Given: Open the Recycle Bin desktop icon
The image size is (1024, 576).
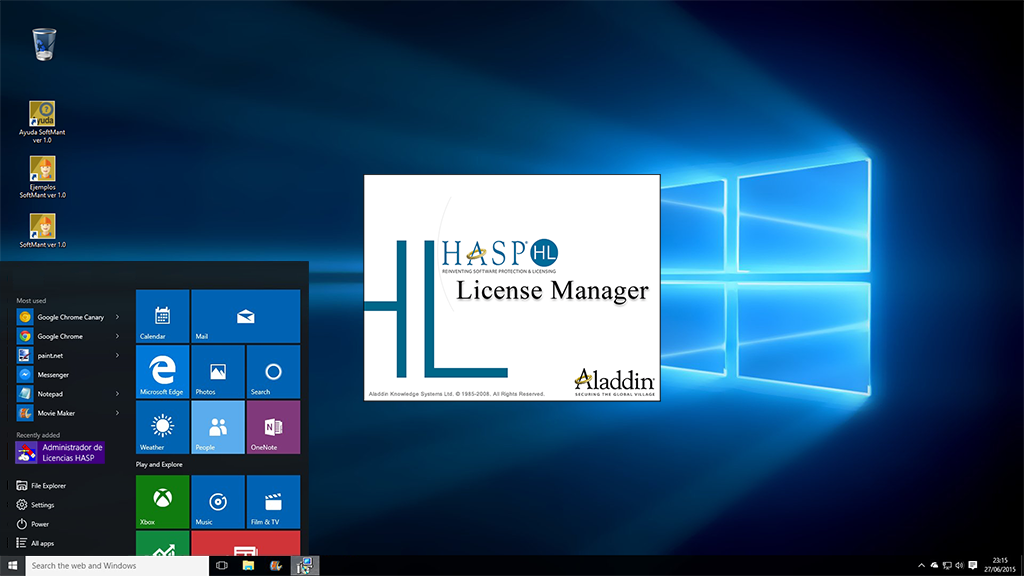Looking at the screenshot, I should 43,44.
